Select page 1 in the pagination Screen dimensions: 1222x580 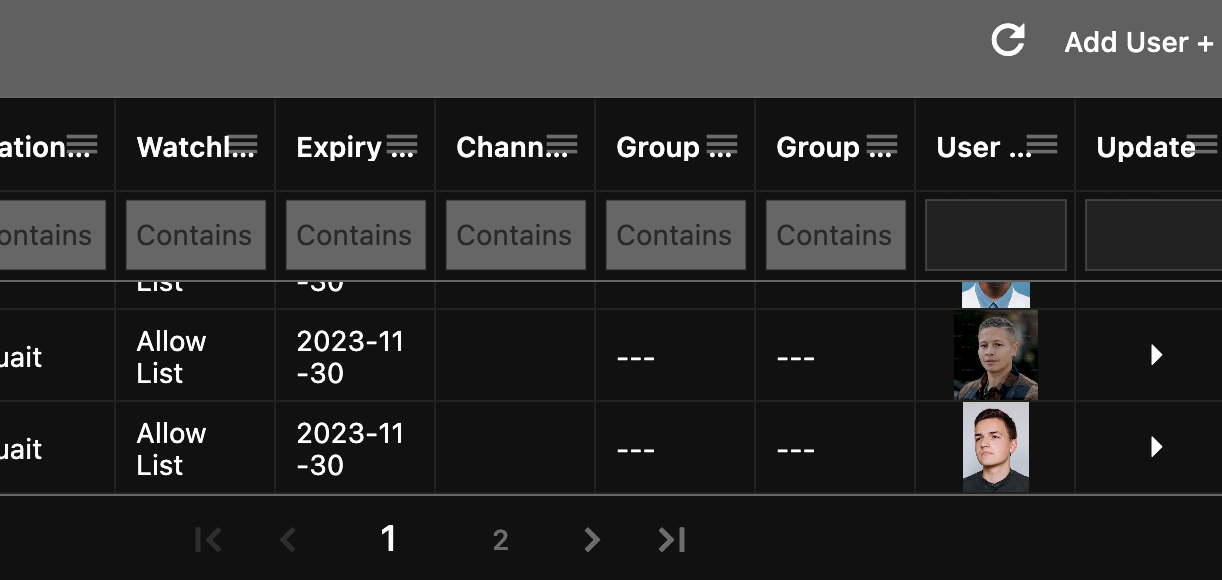(389, 540)
